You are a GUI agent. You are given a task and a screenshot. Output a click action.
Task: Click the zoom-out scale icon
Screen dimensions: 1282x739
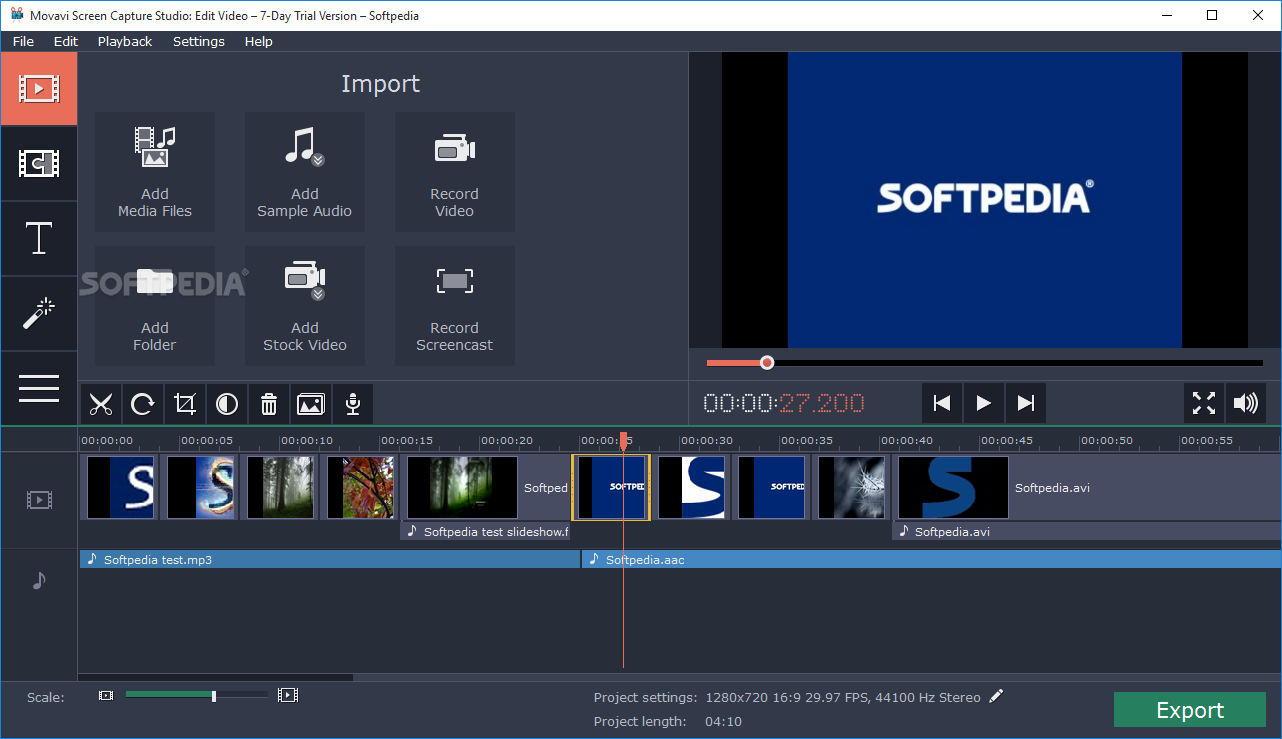(x=106, y=695)
